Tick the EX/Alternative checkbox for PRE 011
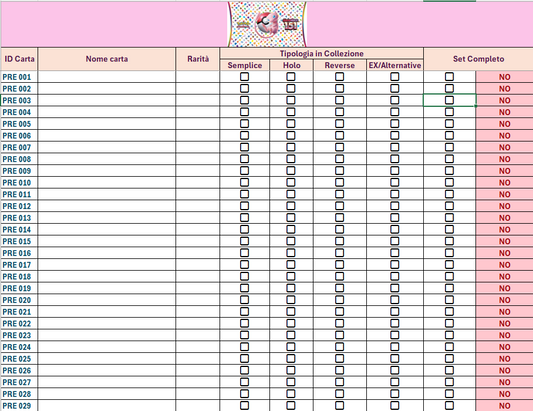Image resolution: width=533 pixels, height=411 pixels. click(x=395, y=194)
